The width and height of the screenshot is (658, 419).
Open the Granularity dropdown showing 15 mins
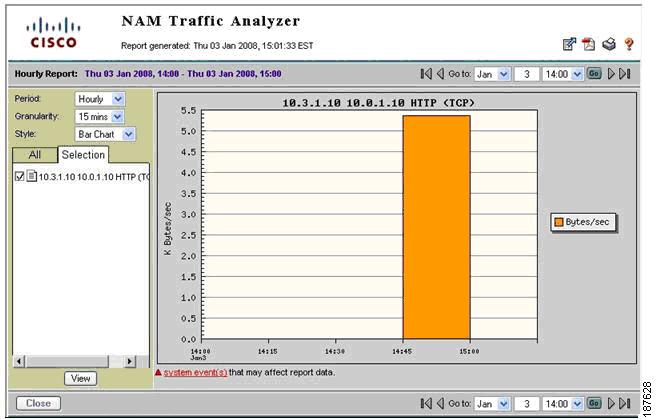click(x=99, y=117)
